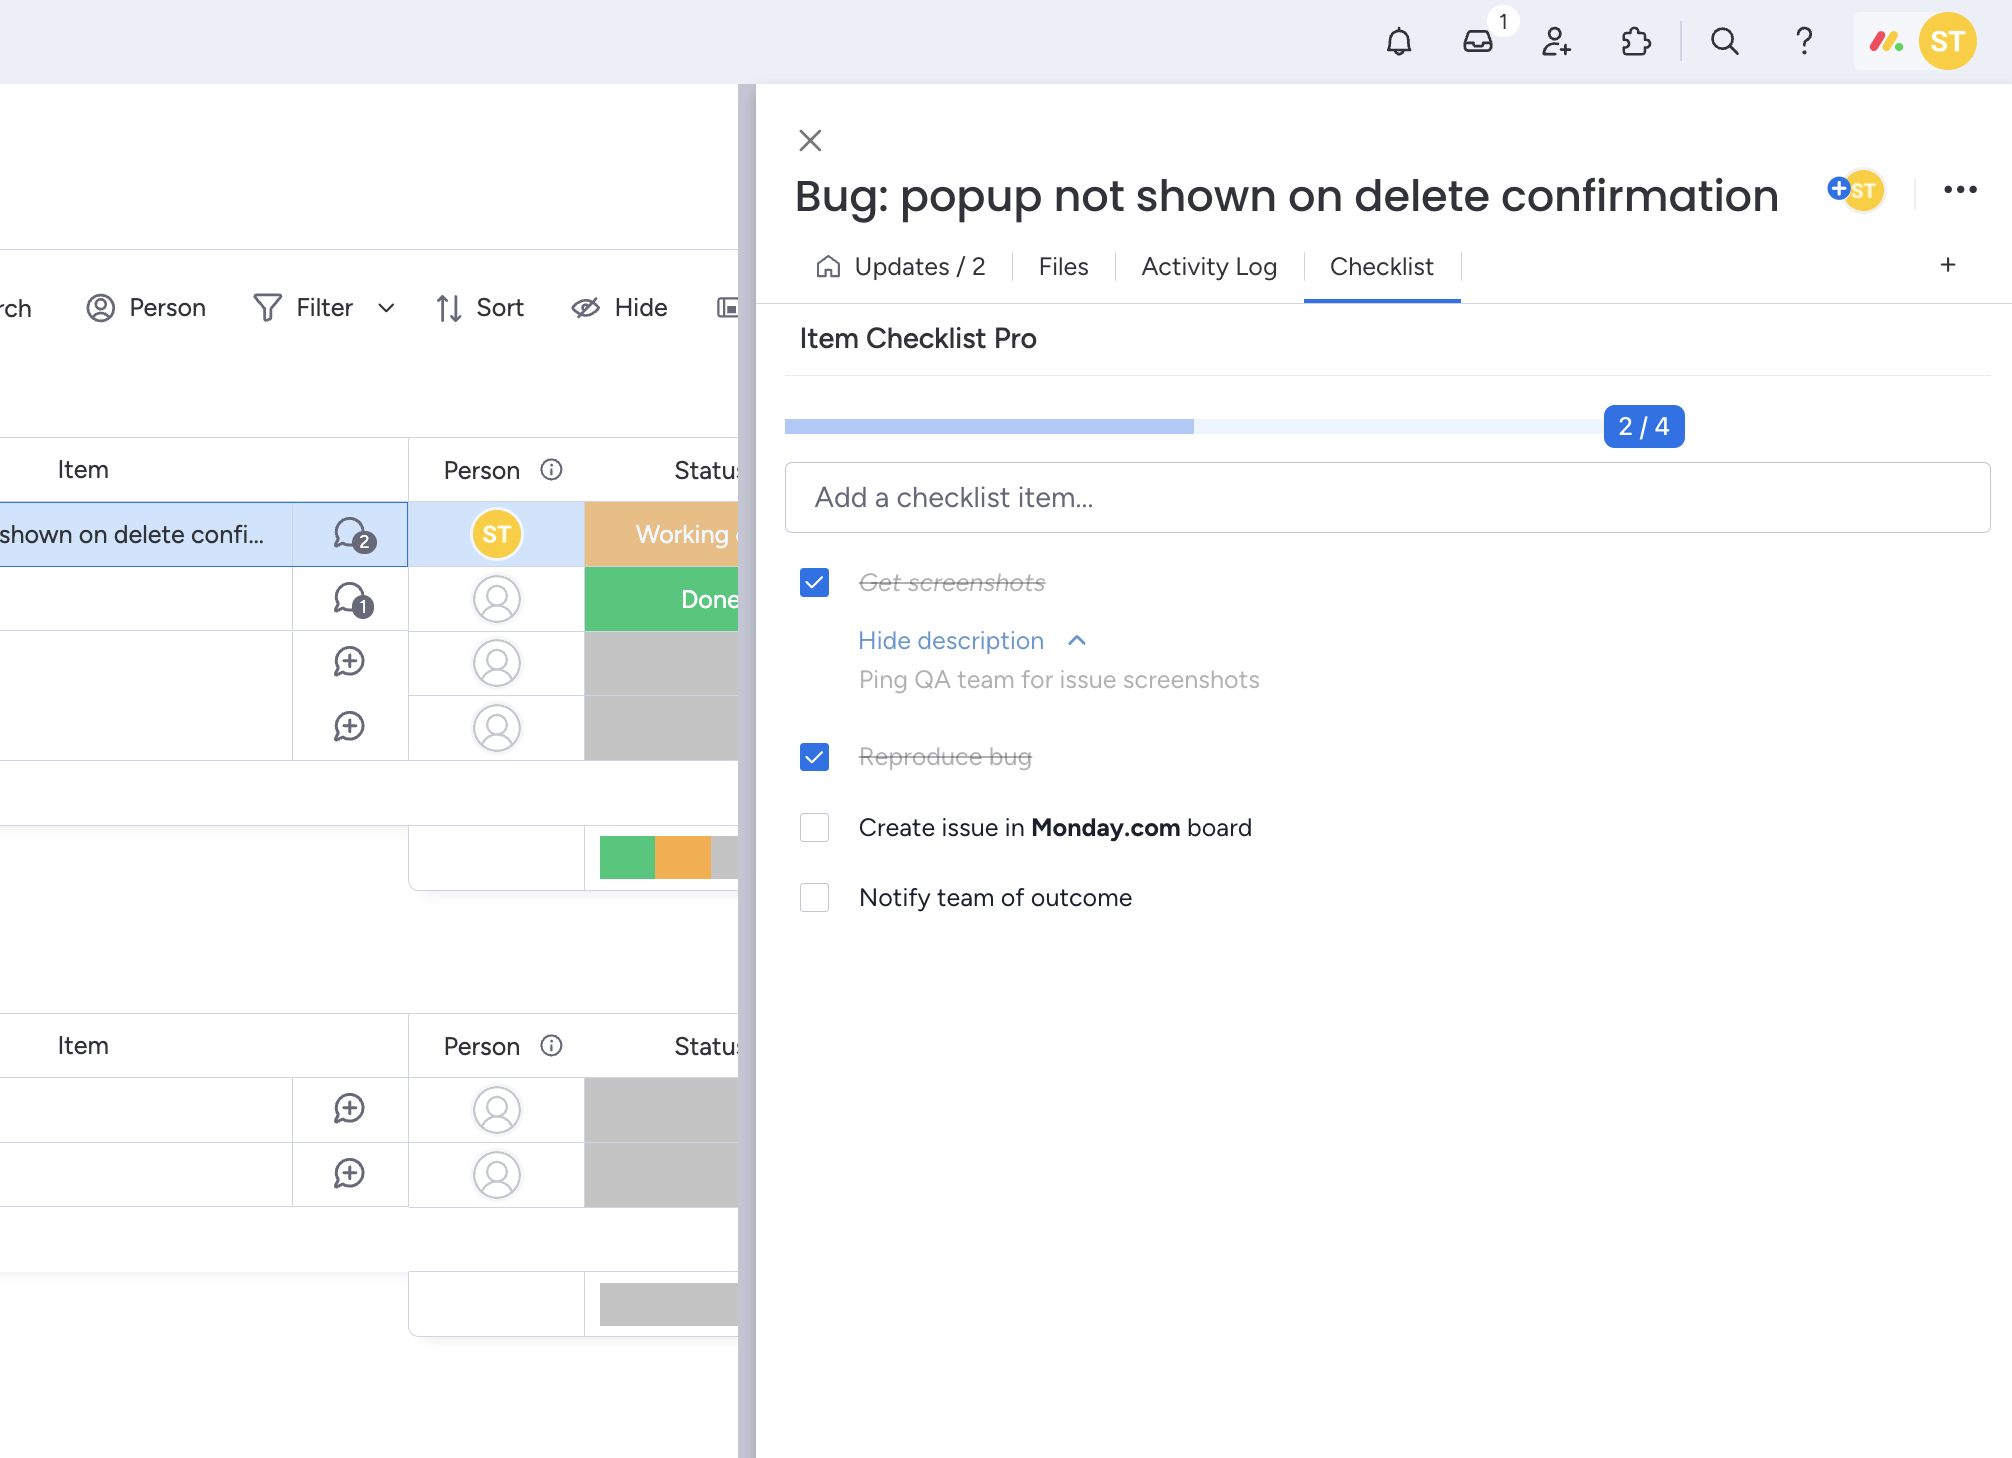The height and width of the screenshot is (1458, 2012).
Task: Open the Working on it status cell
Action: (662, 535)
